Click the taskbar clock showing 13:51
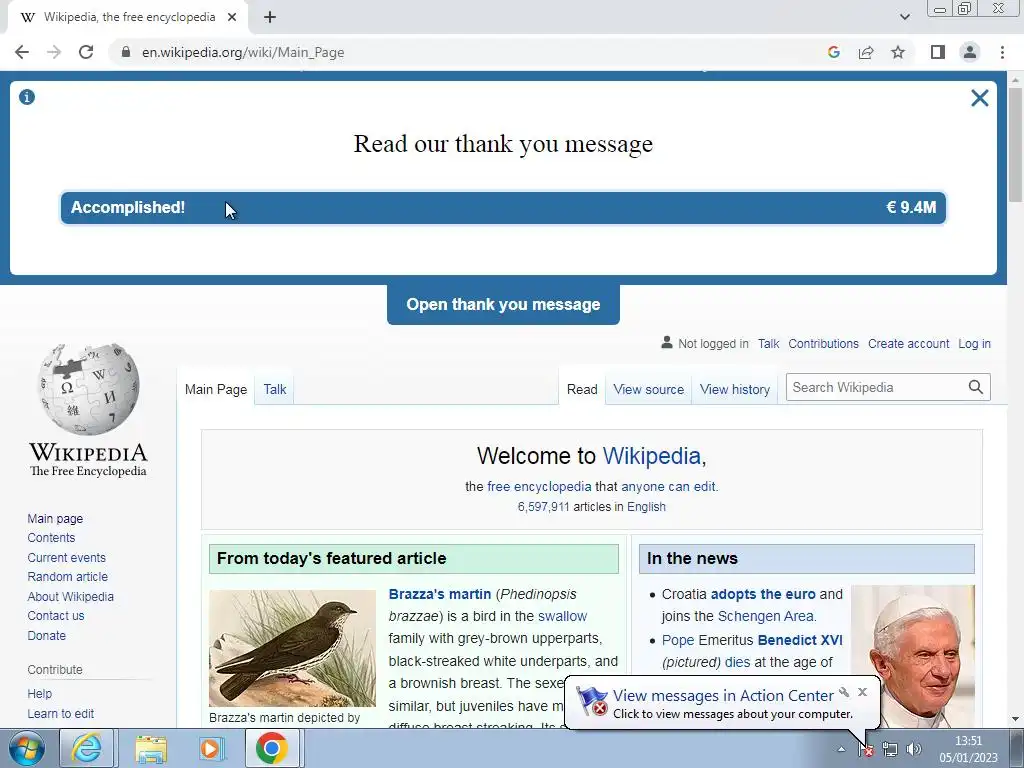This screenshot has height=768, width=1024. point(968,749)
